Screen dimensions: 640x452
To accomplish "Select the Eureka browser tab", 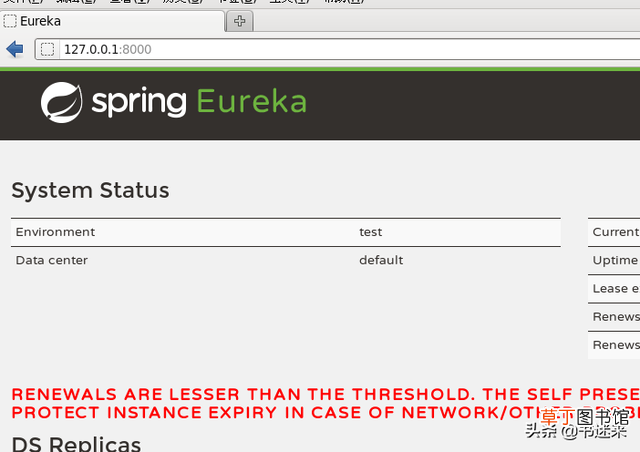I will pyautogui.click(x=112, y=21).
